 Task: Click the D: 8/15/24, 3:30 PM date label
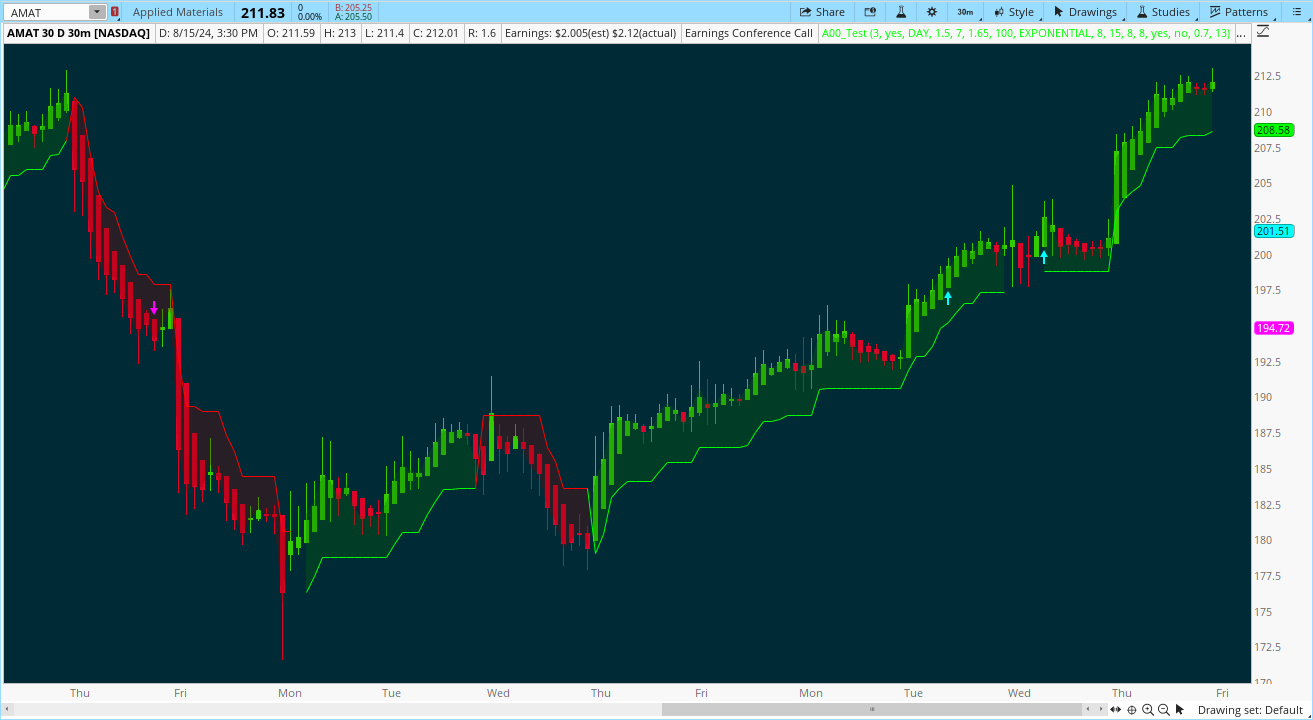209,33
